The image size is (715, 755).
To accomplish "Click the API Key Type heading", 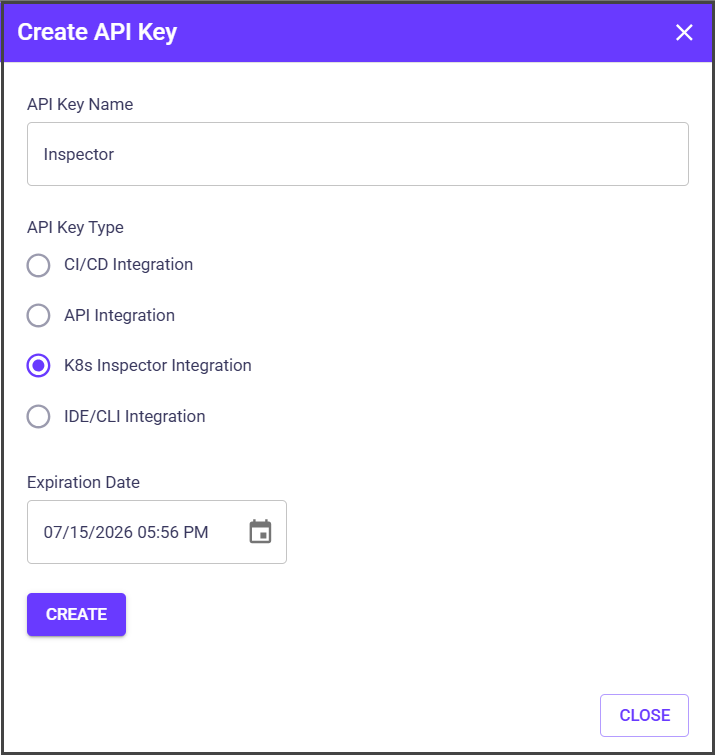I will click(75, 227).
